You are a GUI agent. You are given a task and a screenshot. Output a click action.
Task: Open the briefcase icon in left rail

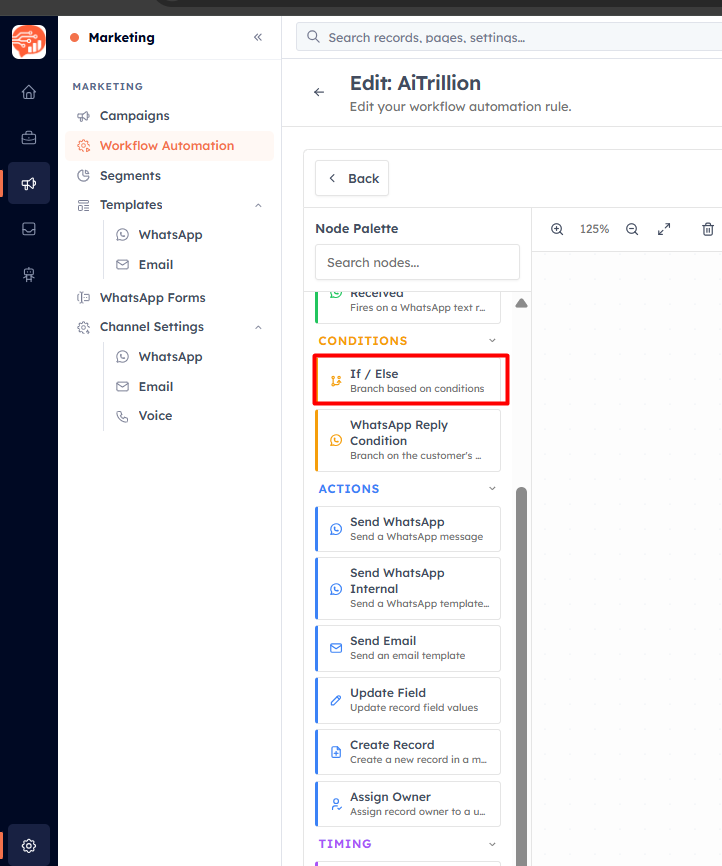[x=29, y=138]
